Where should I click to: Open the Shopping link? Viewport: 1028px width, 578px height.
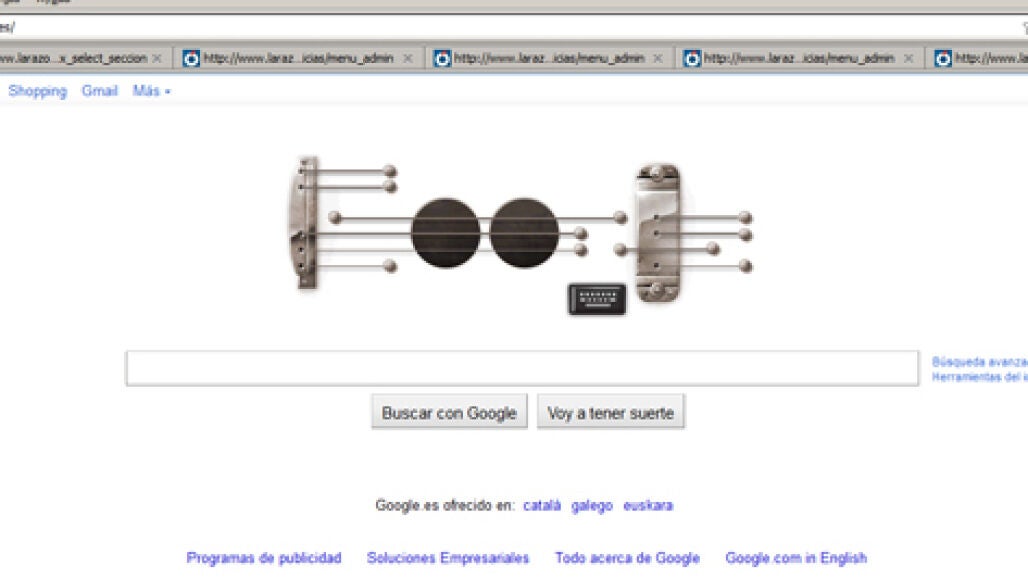pyautogui.click(x=37, y=91)
